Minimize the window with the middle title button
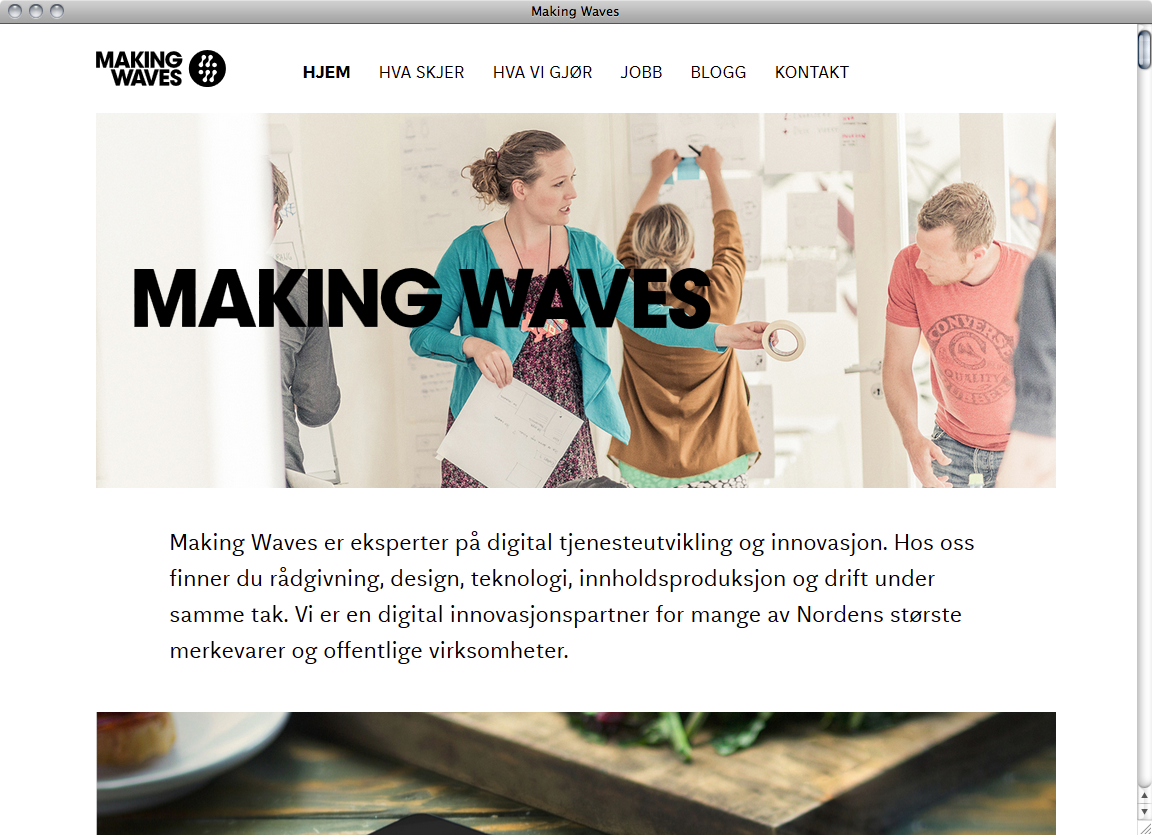 [35, 11]
